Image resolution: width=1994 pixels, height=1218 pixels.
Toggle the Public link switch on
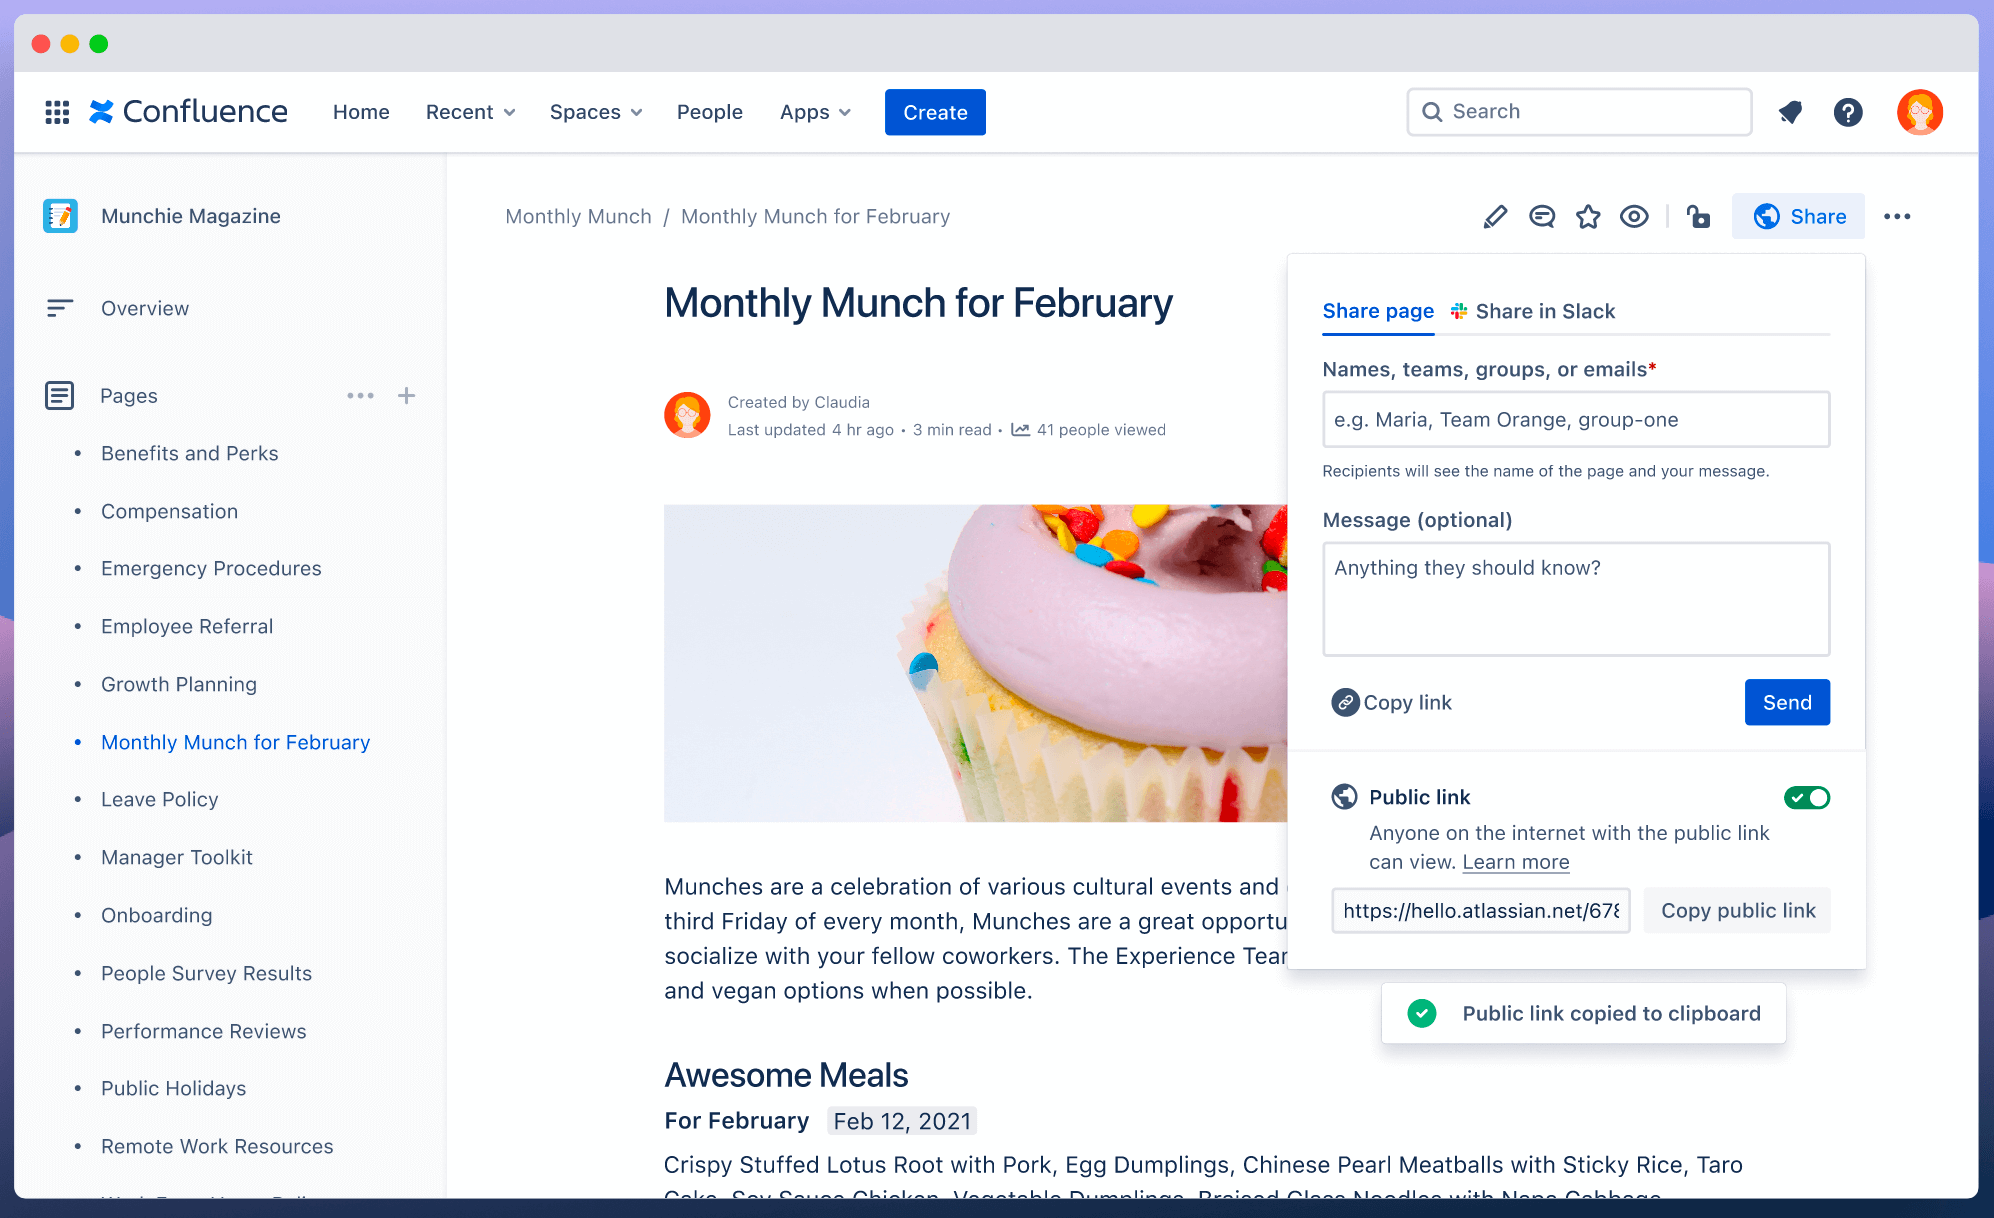click(1806, 796)
